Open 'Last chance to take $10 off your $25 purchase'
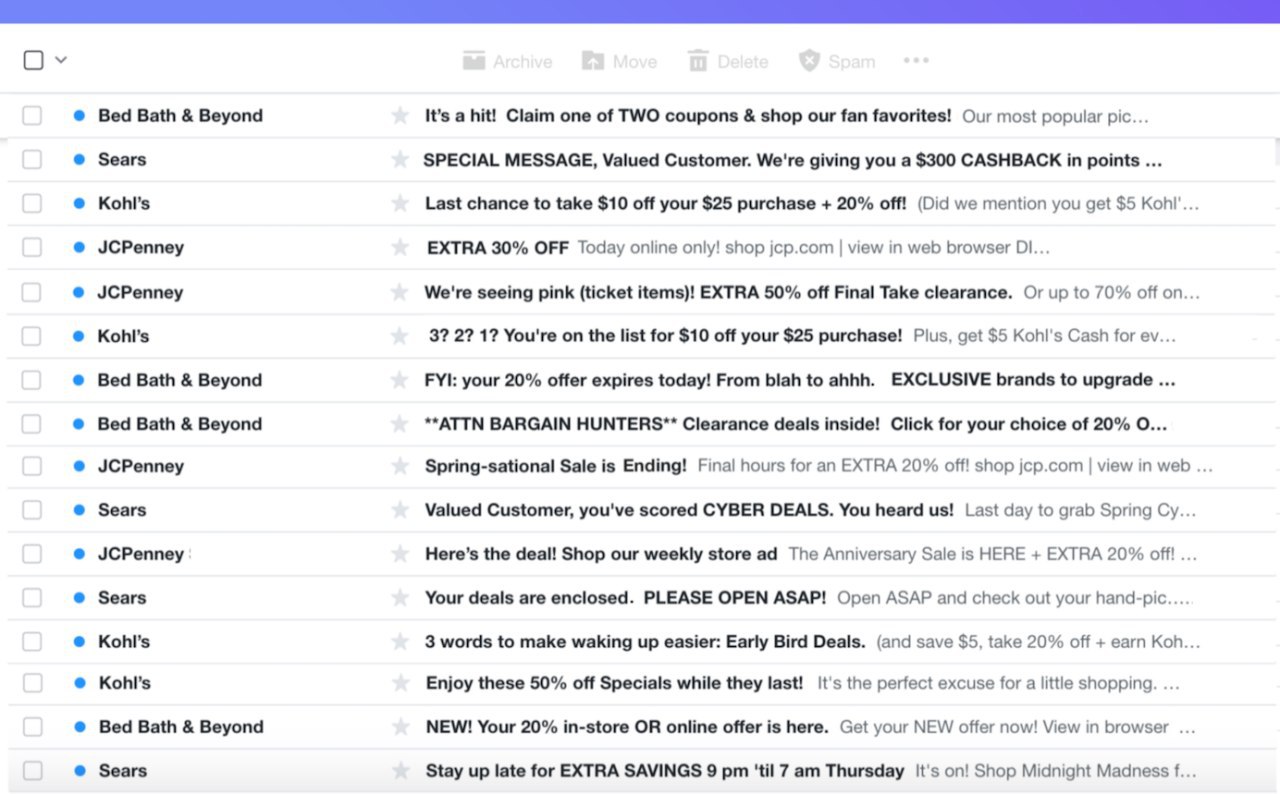Image resolution: width=1280 pixels, height=794 pixels. coord(665,204)
